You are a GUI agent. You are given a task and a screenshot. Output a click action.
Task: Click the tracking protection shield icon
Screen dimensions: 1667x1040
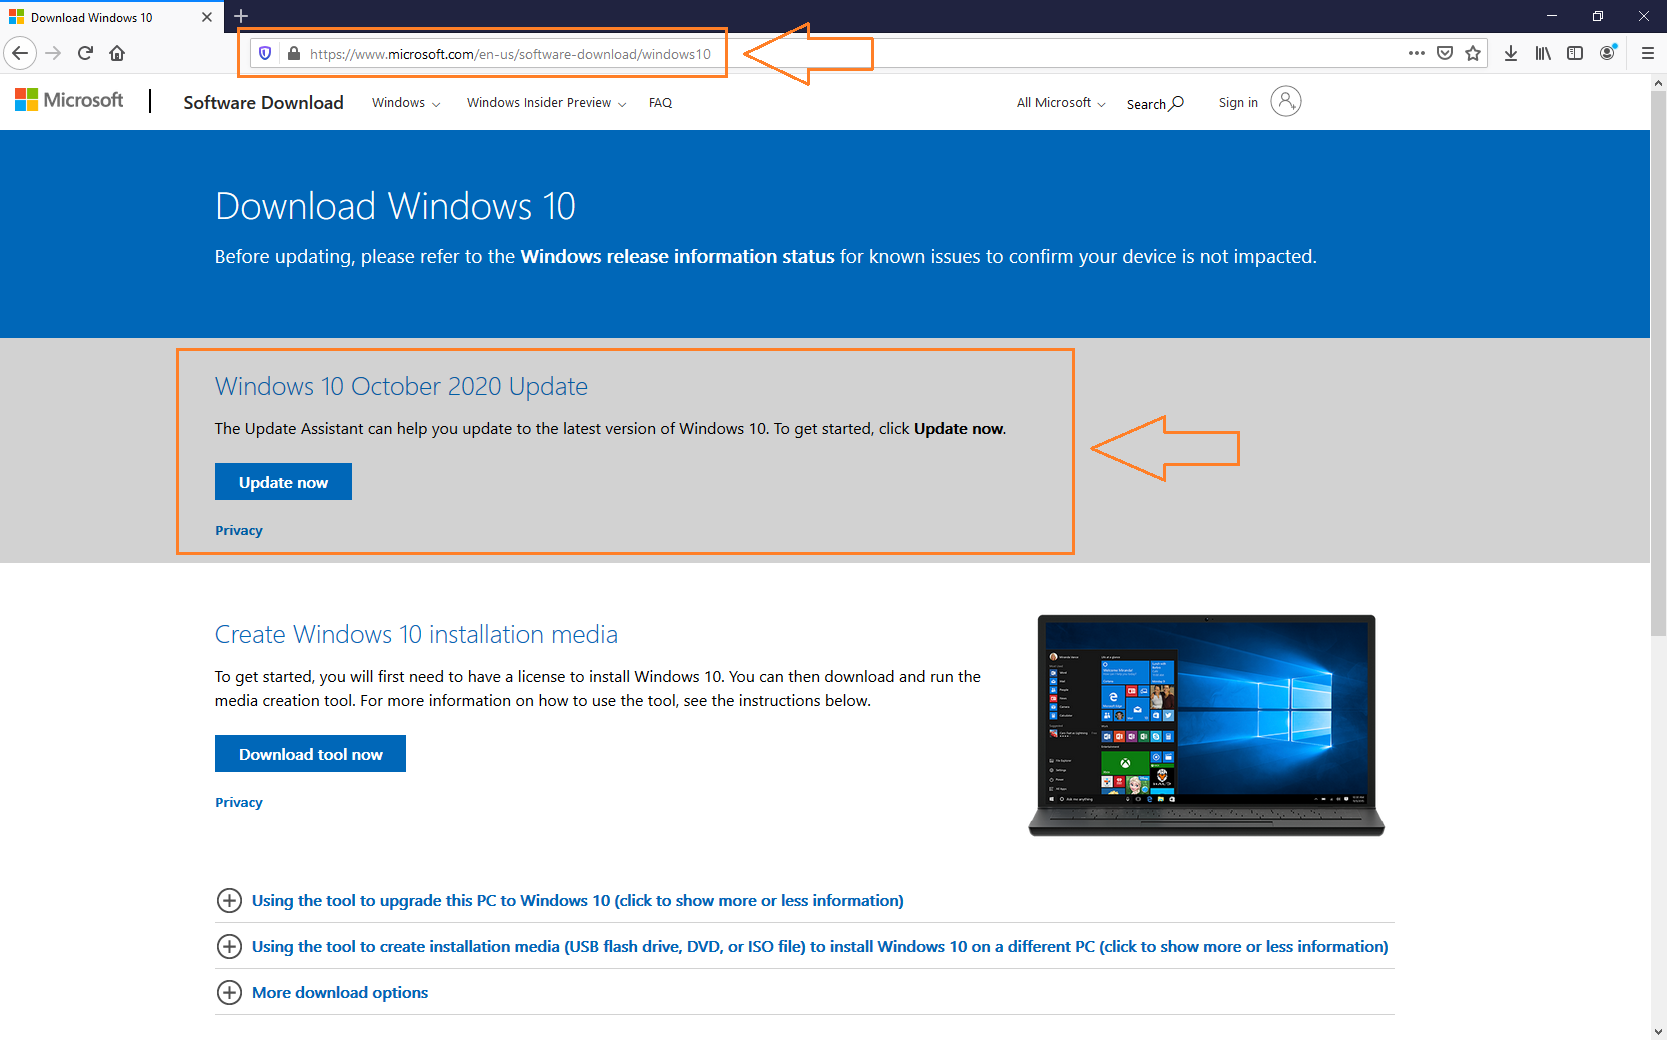pyautogui.click(x=265, y=54)
